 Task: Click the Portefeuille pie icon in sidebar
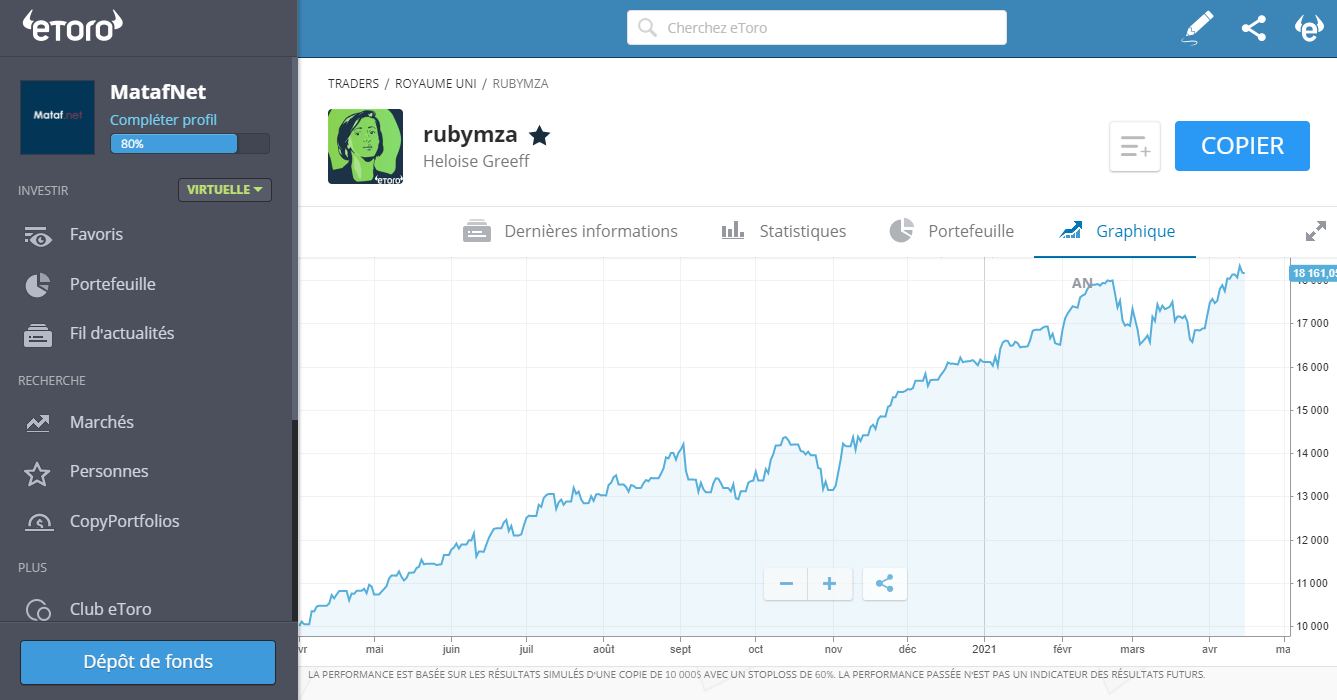click(38, 285)
